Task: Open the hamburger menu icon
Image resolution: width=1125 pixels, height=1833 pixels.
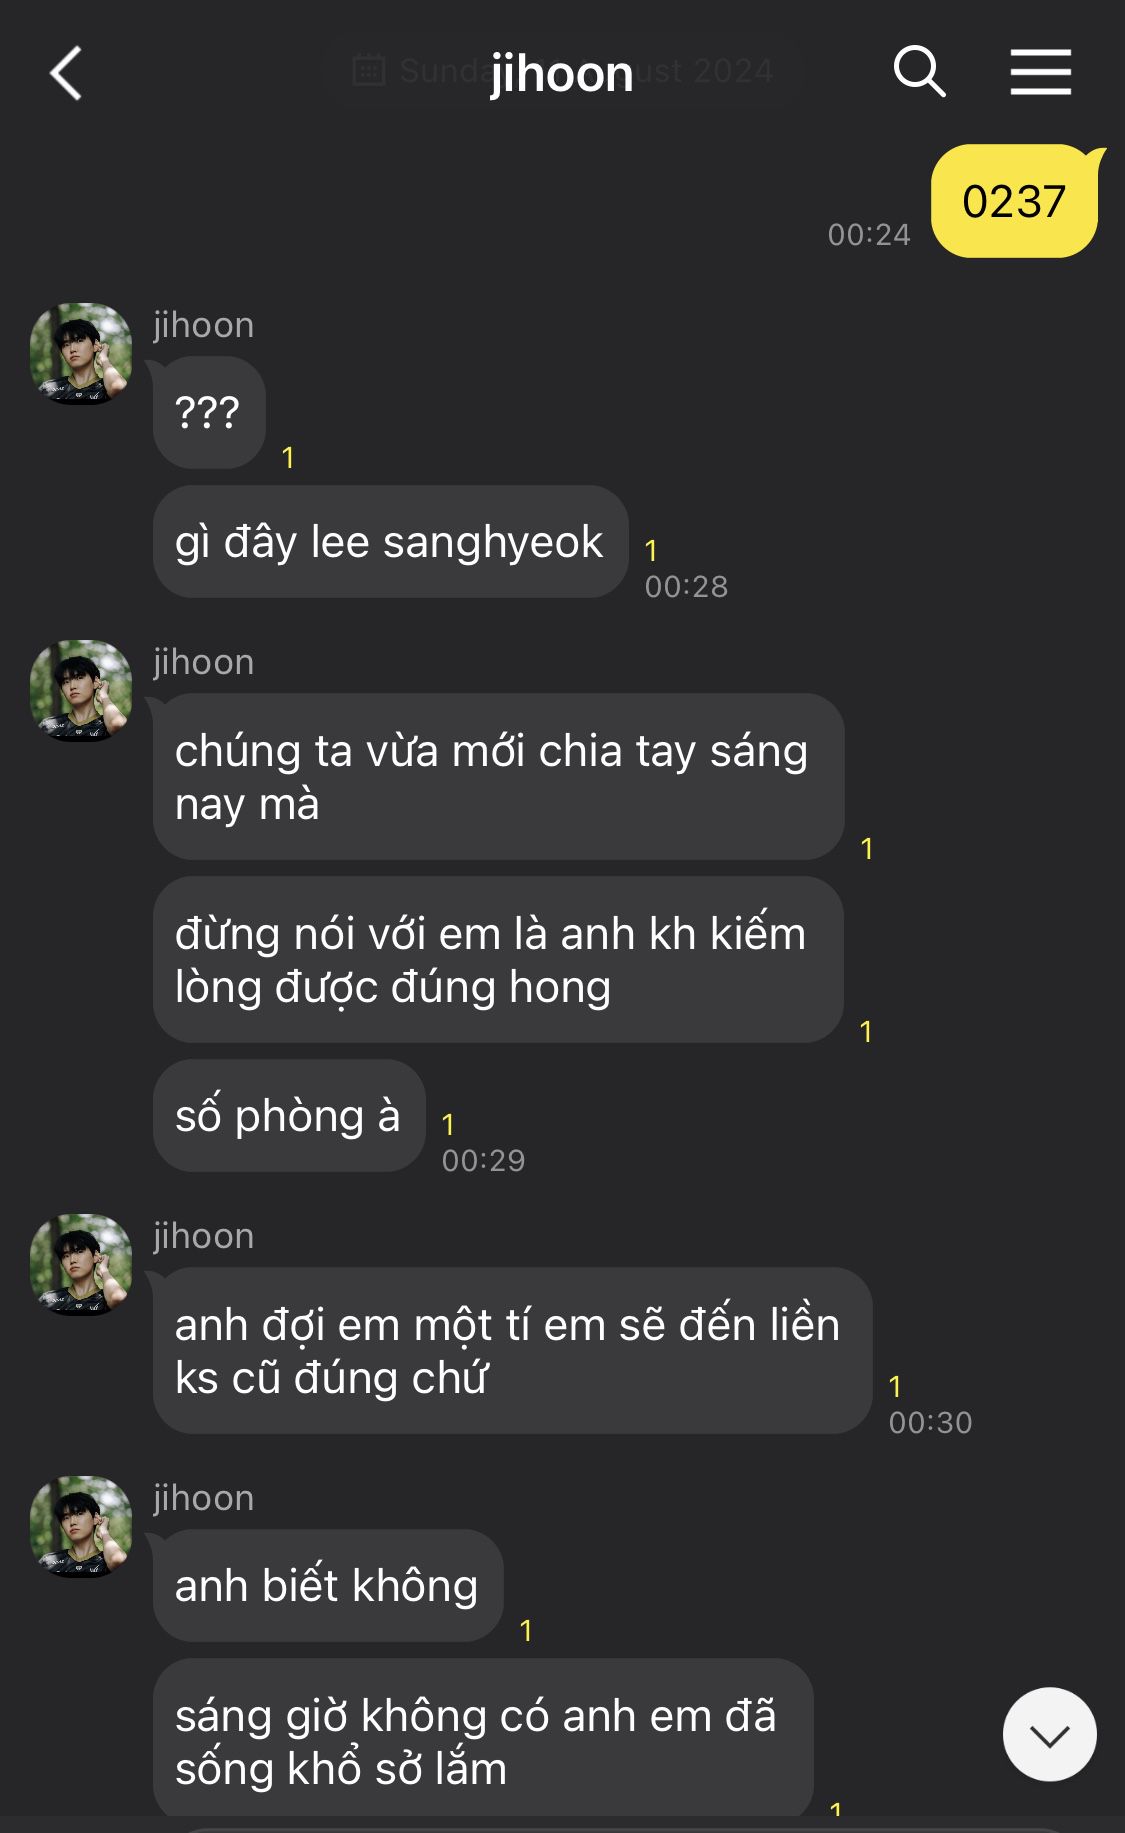Action: click(x=1040, y=72)
